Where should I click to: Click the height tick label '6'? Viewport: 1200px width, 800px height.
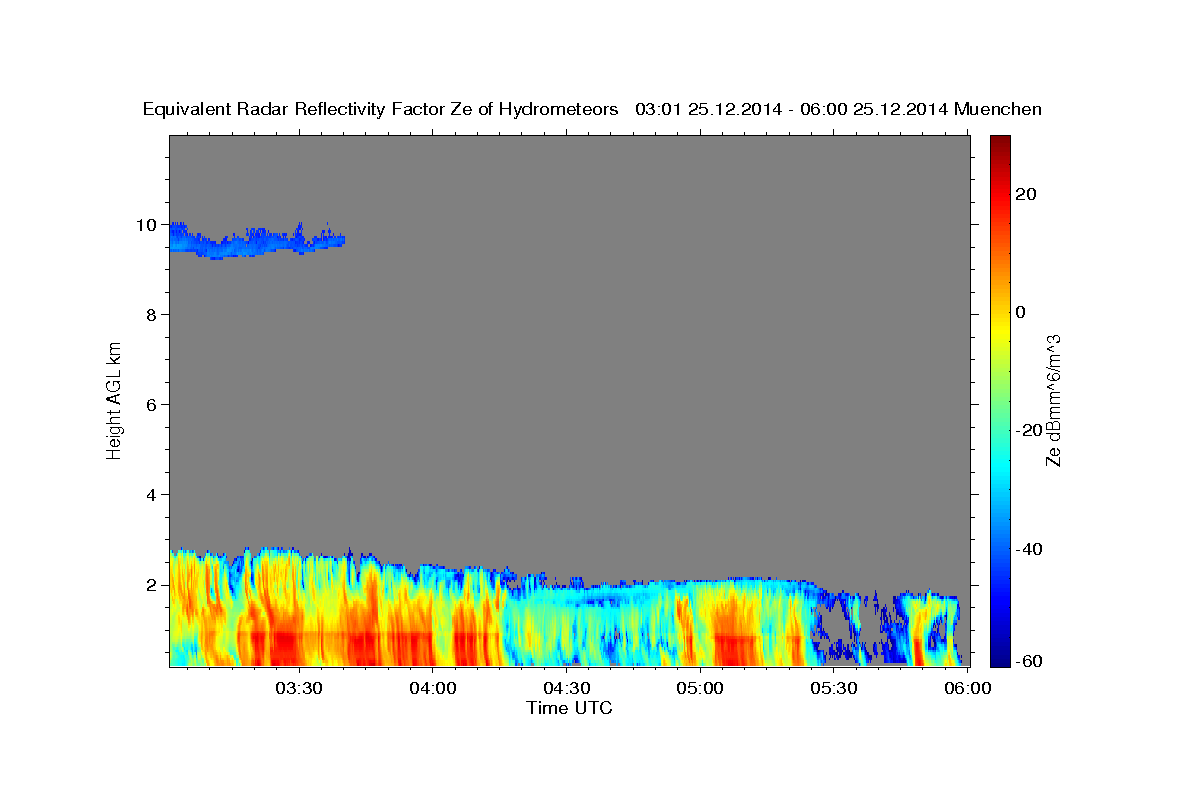(x=152, y=405)
